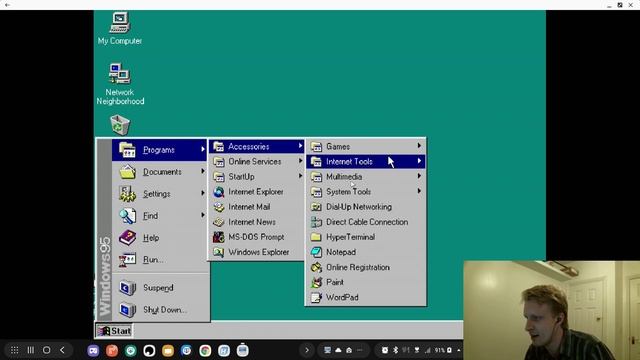Open Programs in the Start menu
The height and width of the screenshot is (360, 640).
coord(159,150)
